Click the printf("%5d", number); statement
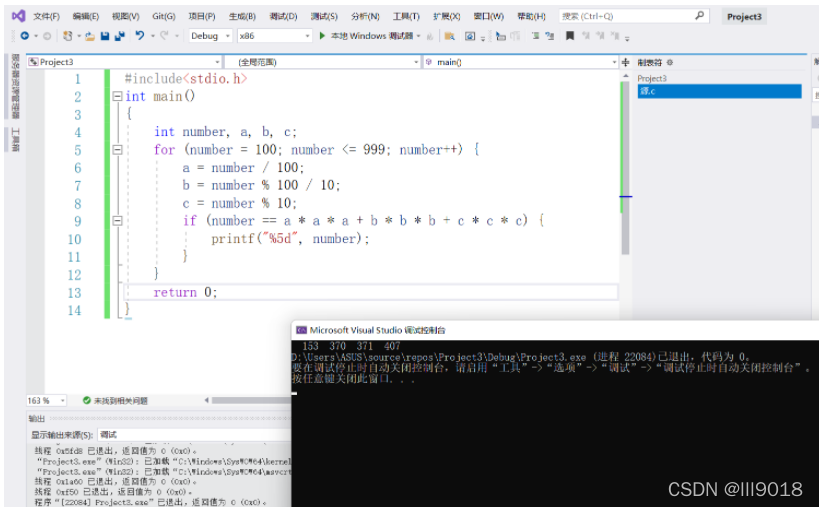This screenshot has height=507, width=819. 290,239
